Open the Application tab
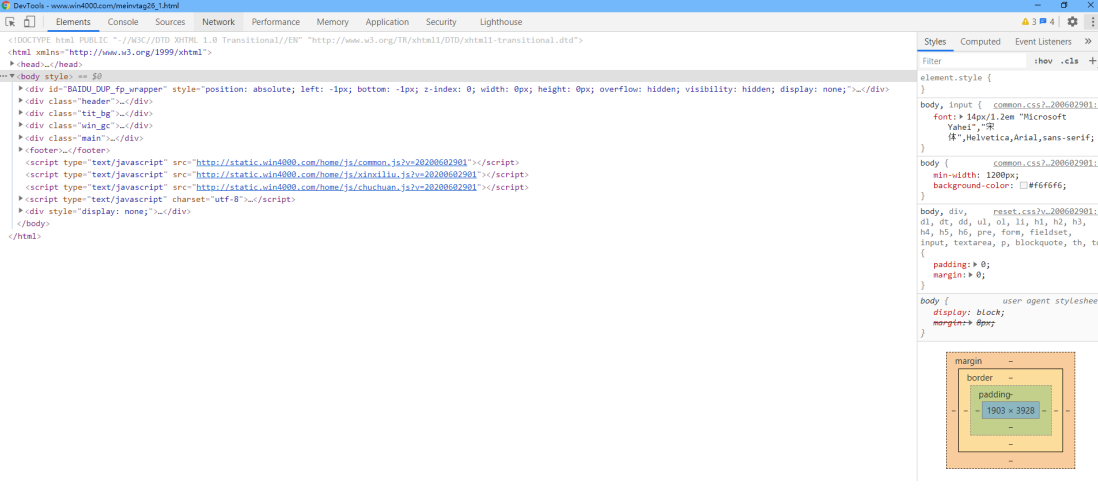Viewport: 1098px width, 496px height. click(x=387, y=22)
